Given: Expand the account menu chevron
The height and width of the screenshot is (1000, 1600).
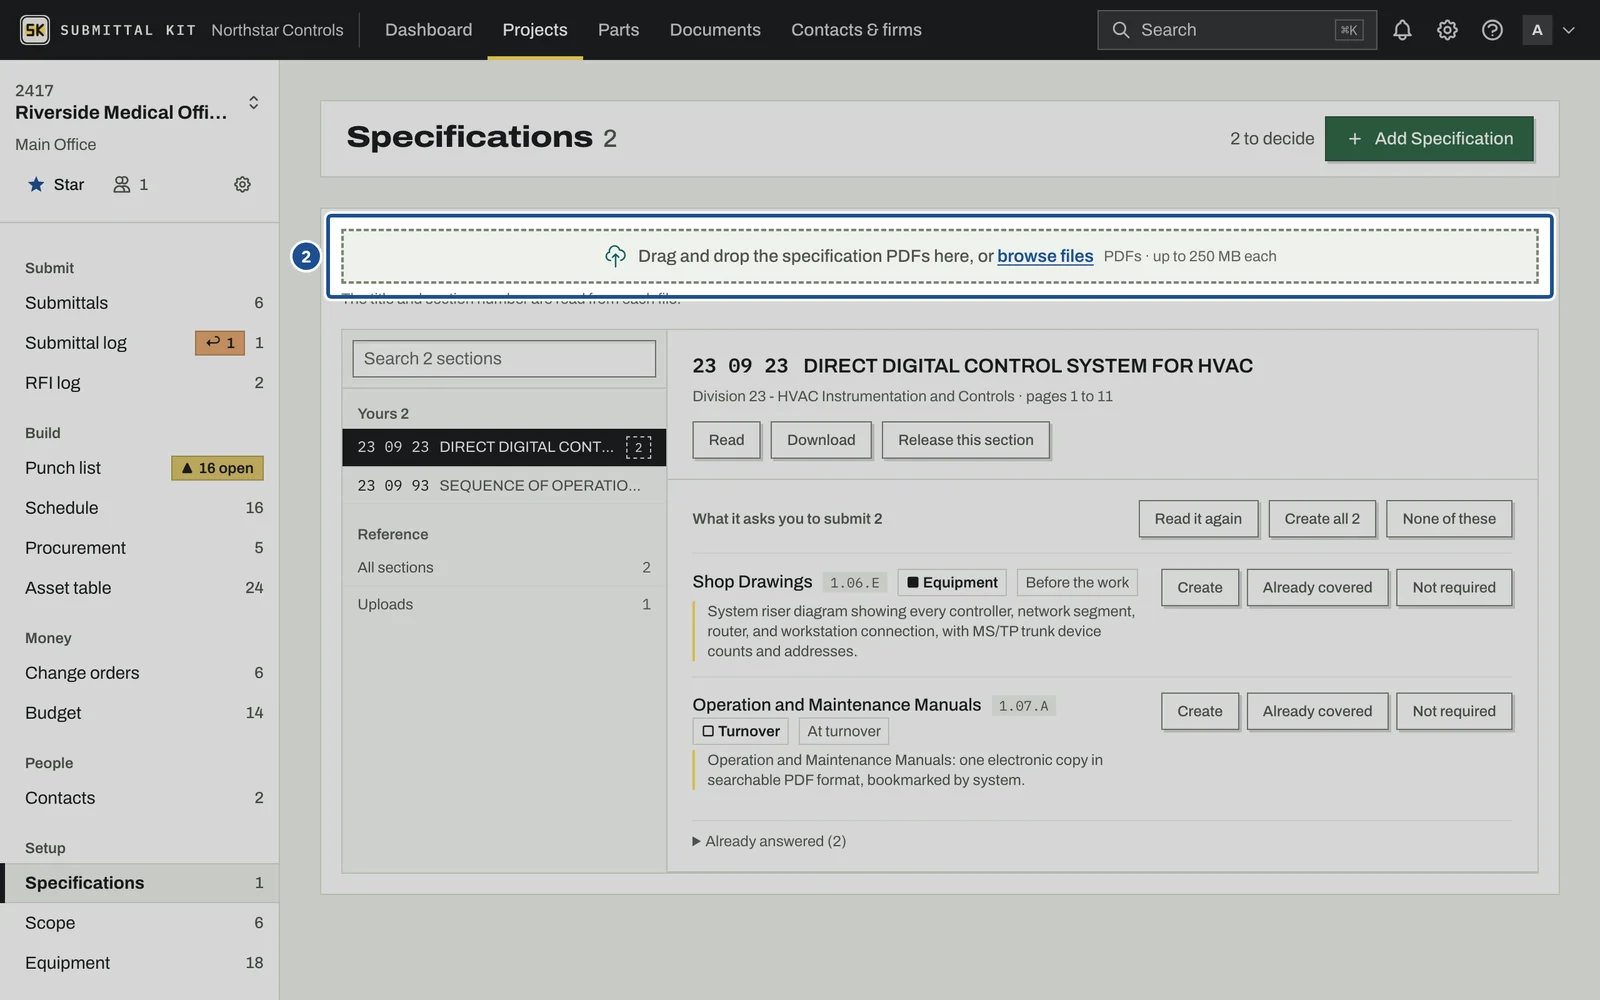Looking at the screenshot, I should (1569, 30).
